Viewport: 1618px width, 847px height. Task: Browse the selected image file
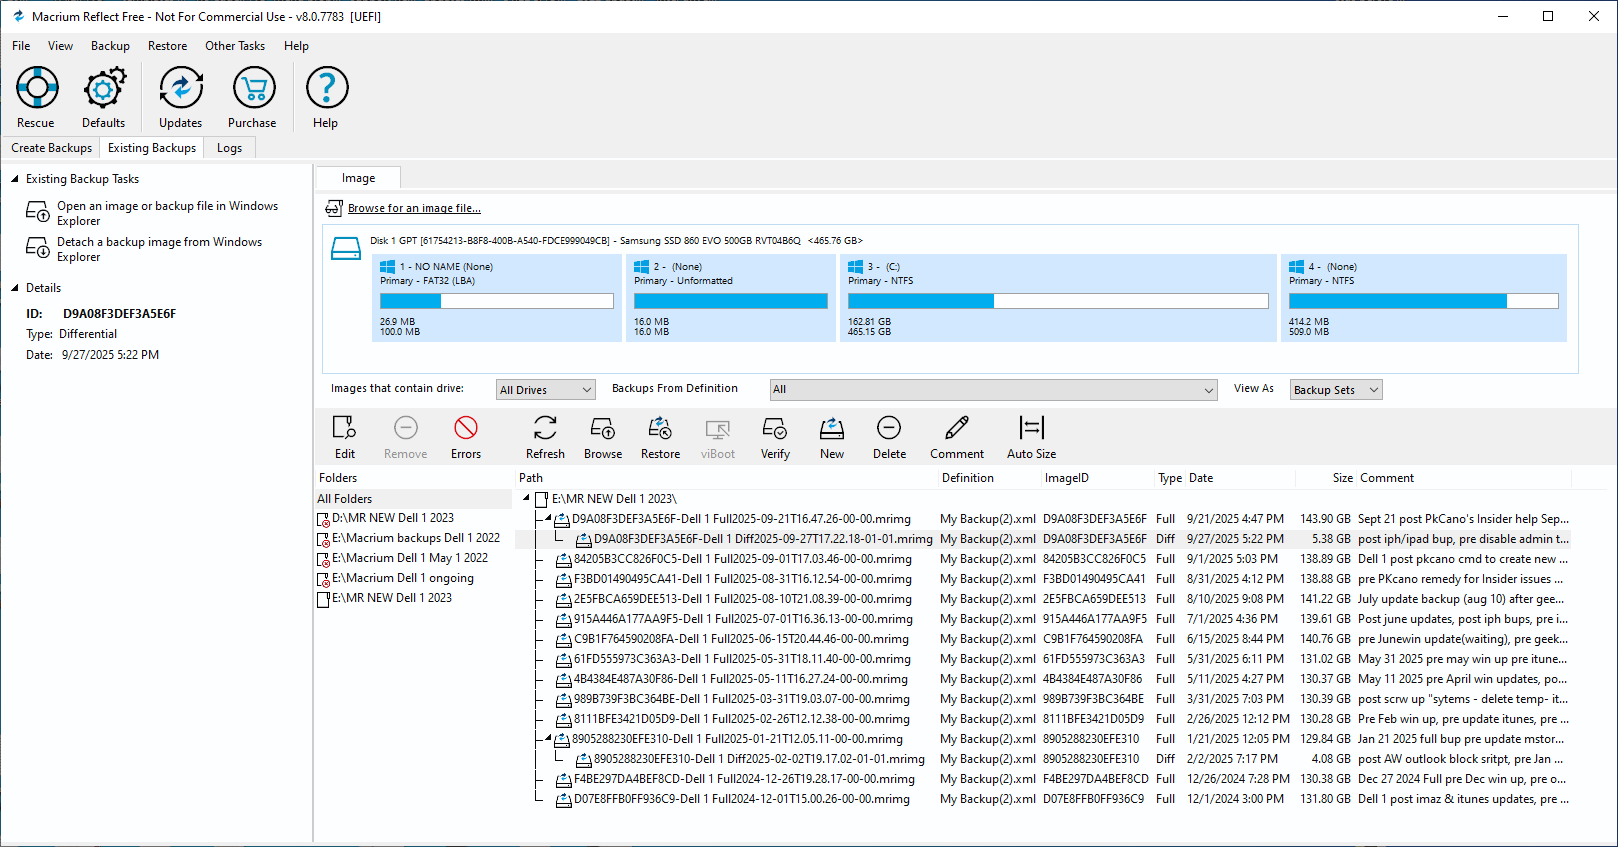pyautogui.click(x=603, y=437)
